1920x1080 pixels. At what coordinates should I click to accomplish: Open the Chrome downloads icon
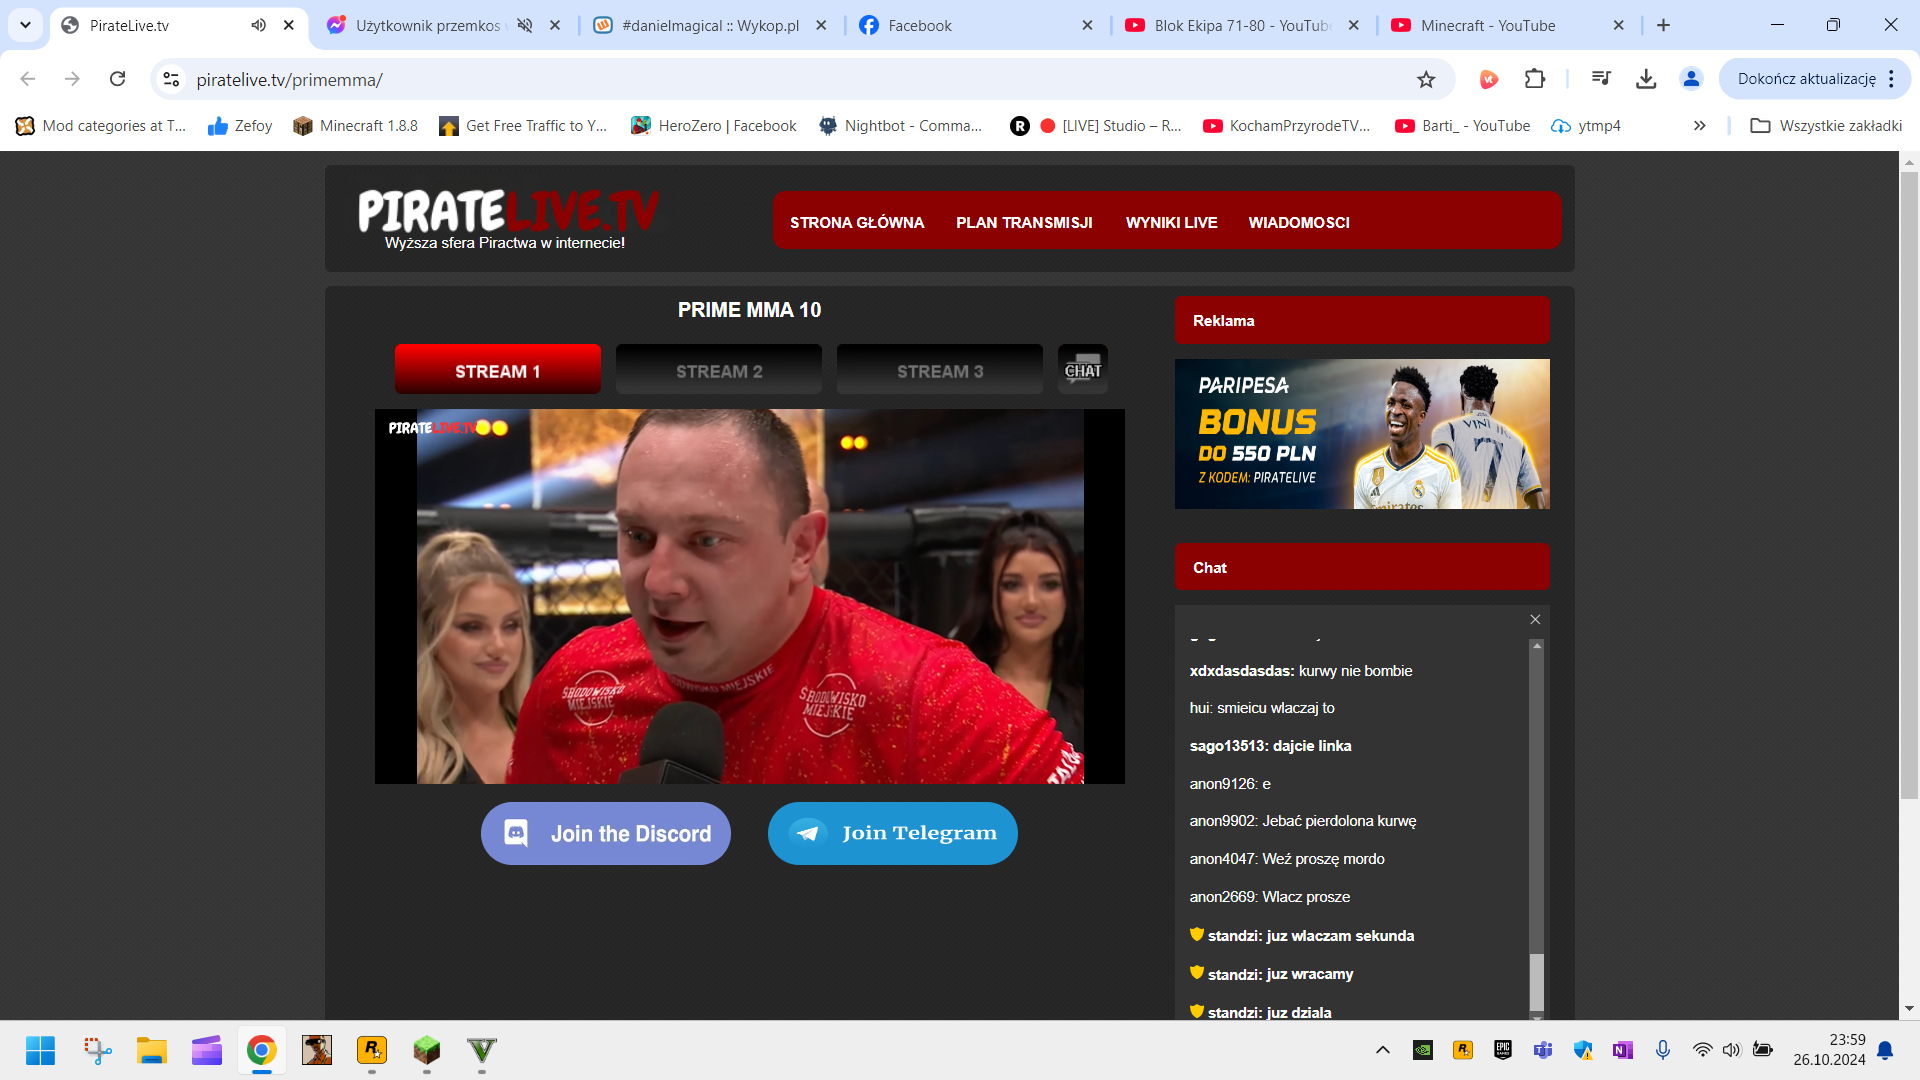pos(1646,79)
